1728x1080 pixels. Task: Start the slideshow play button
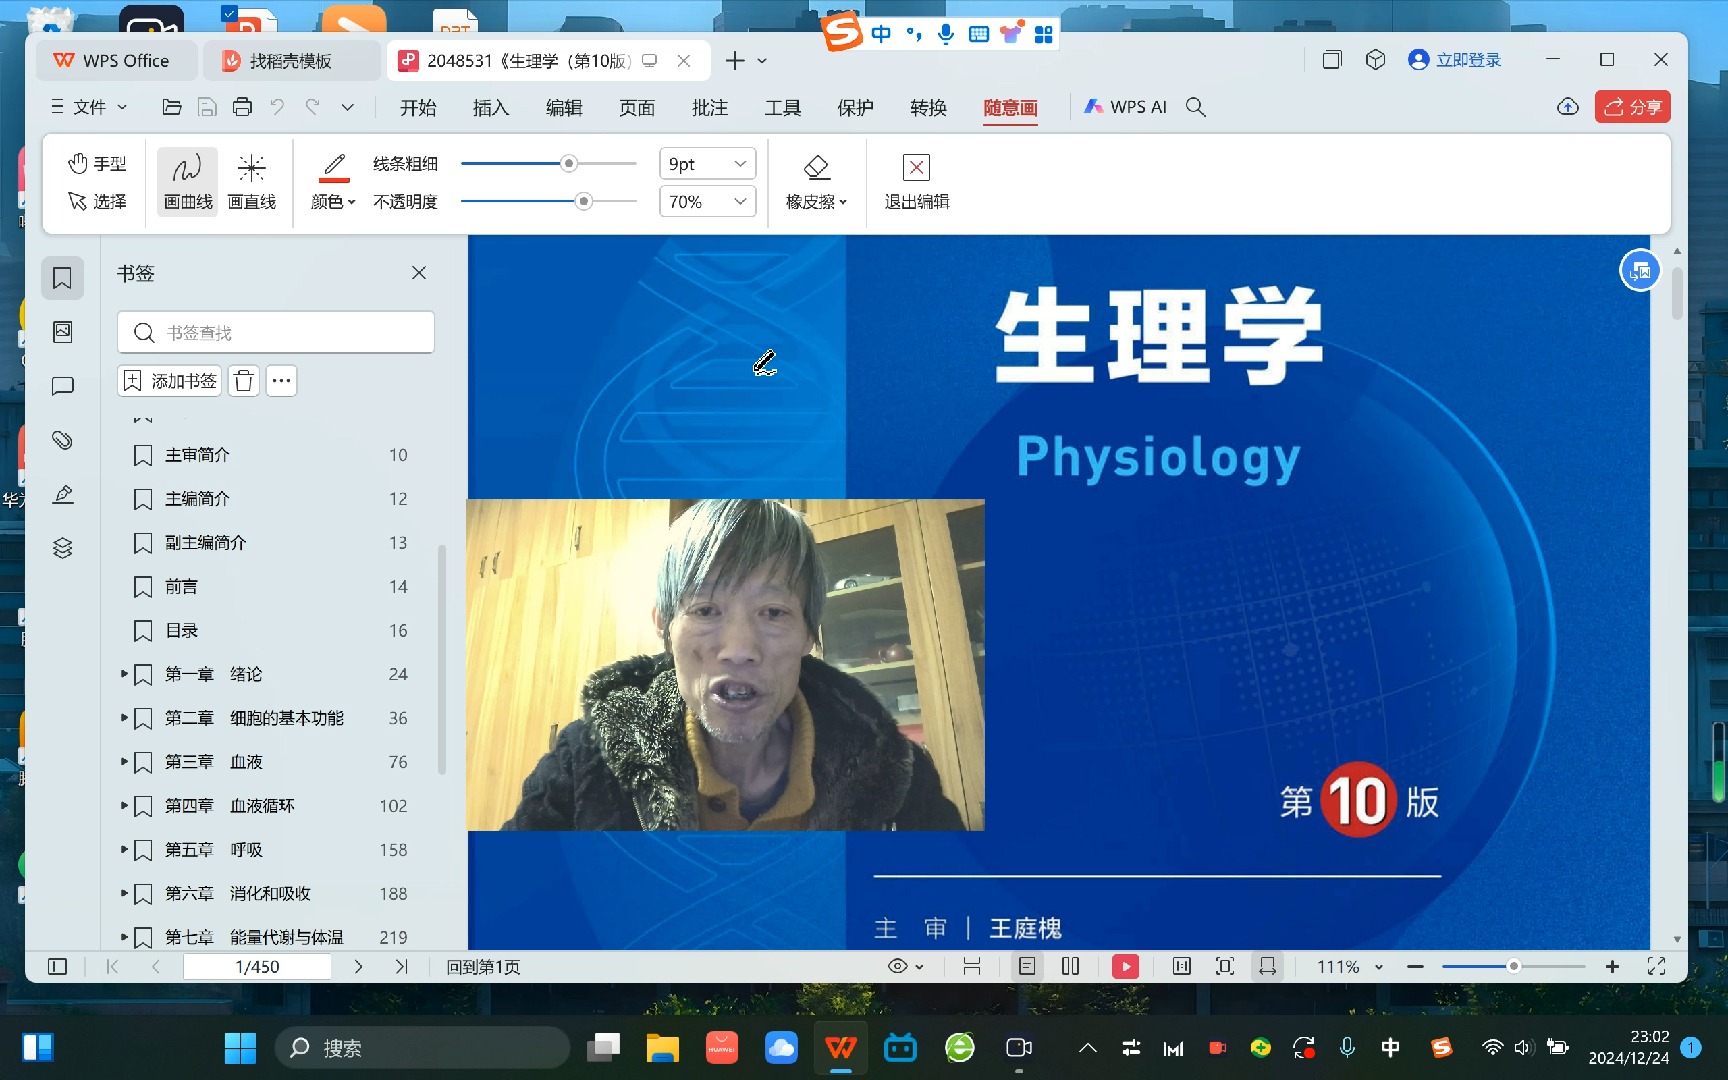[1125, 967]
